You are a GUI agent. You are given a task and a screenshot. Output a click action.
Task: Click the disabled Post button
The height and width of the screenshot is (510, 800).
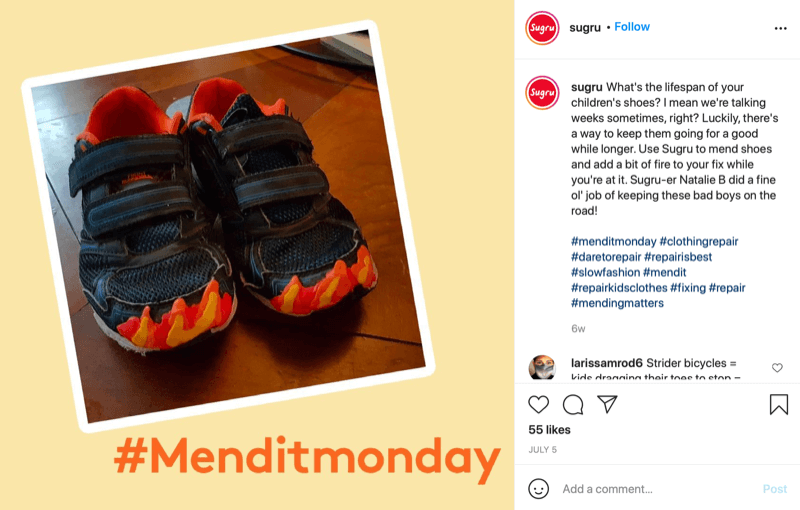774,489
